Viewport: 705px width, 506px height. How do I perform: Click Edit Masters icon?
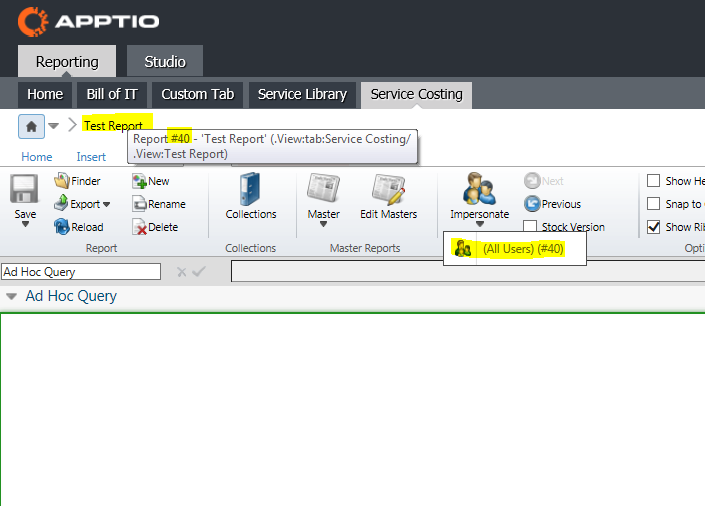point(388,189)
